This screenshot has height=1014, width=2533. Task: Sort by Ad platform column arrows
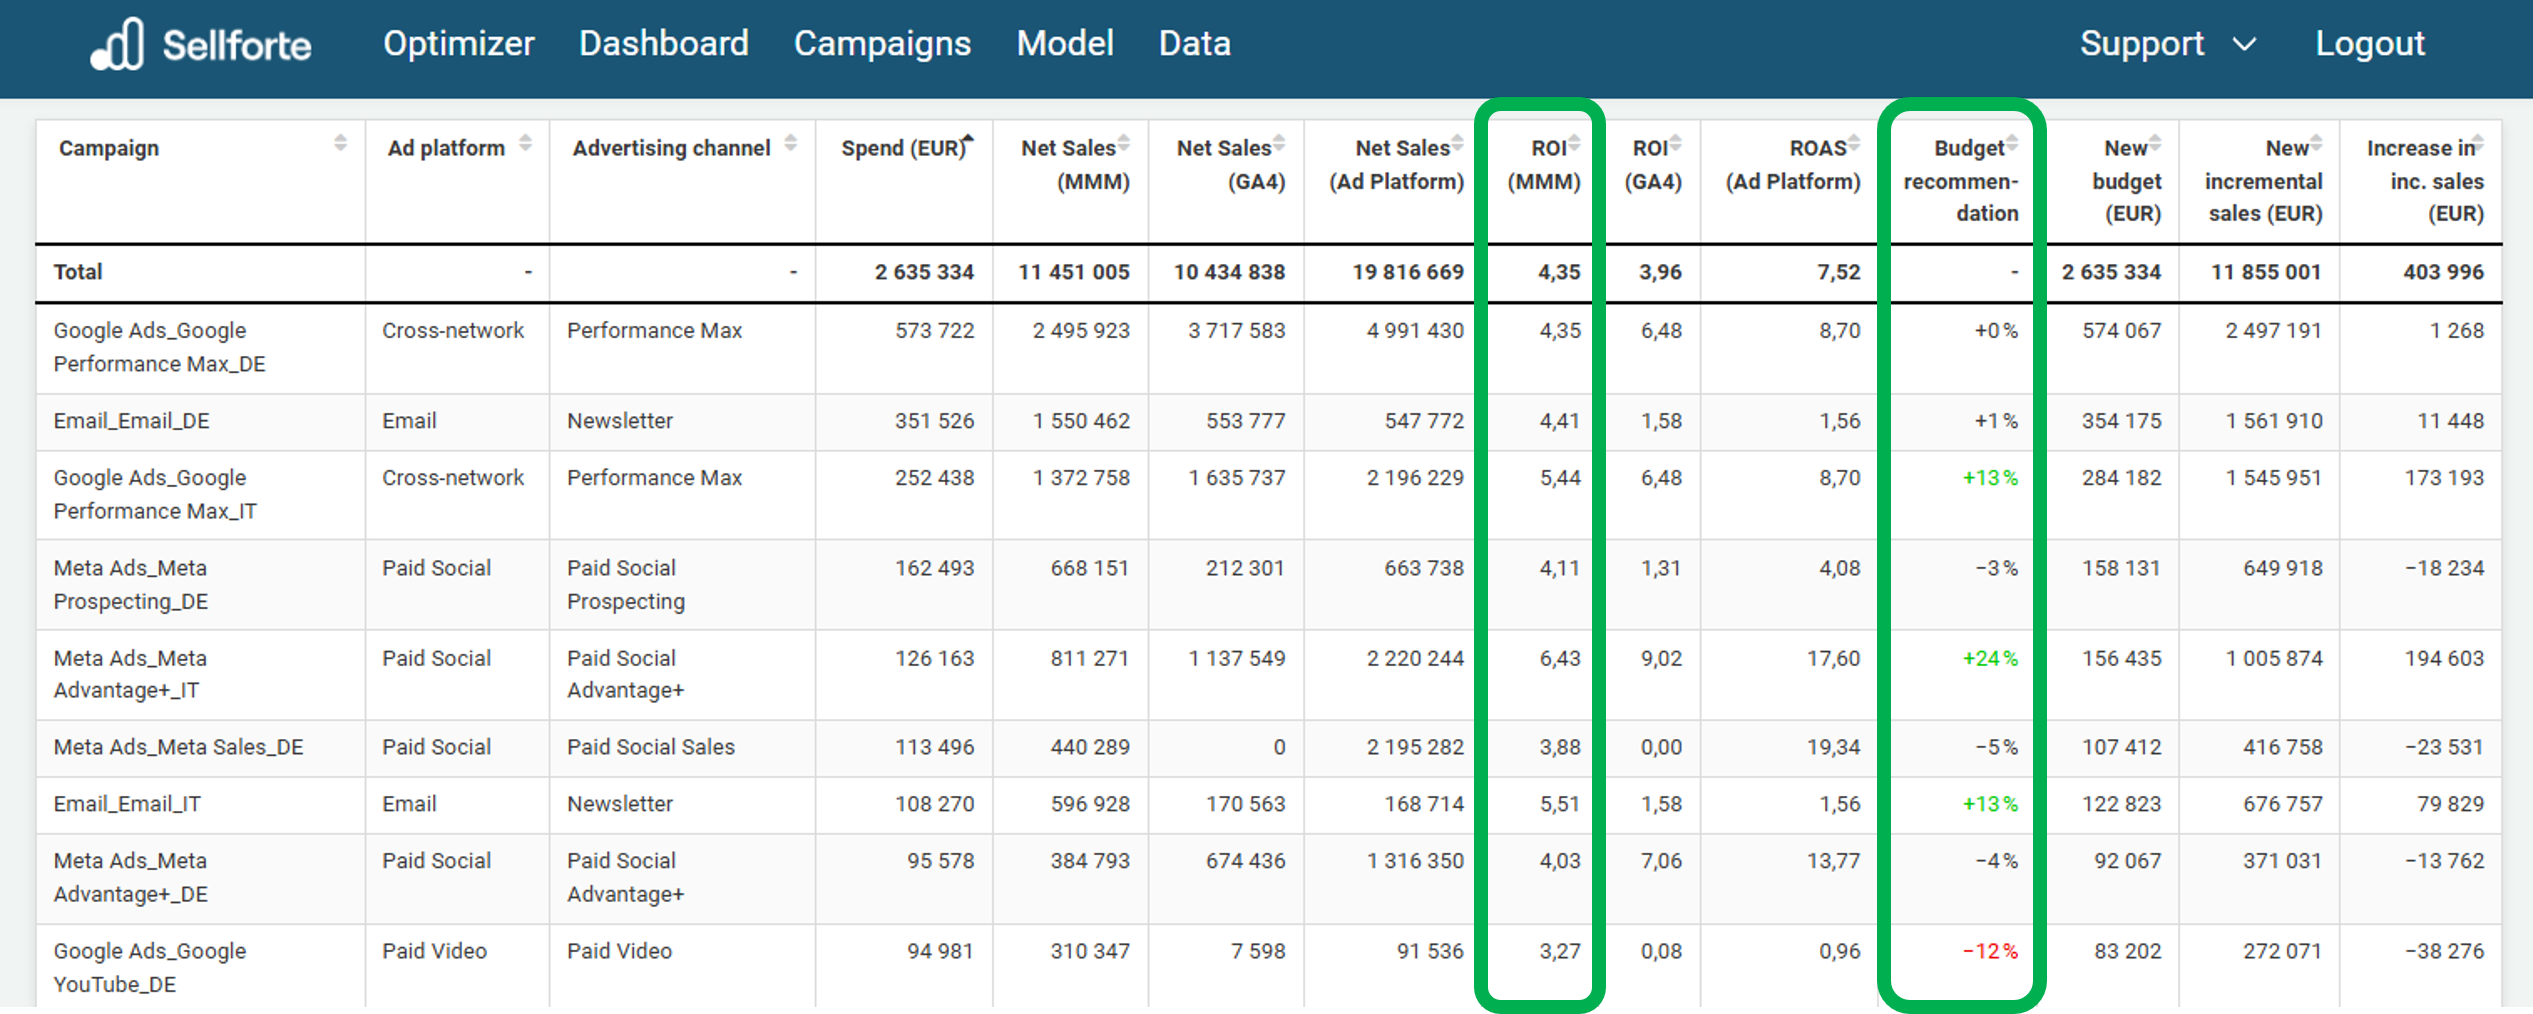[x=525, y=143]
